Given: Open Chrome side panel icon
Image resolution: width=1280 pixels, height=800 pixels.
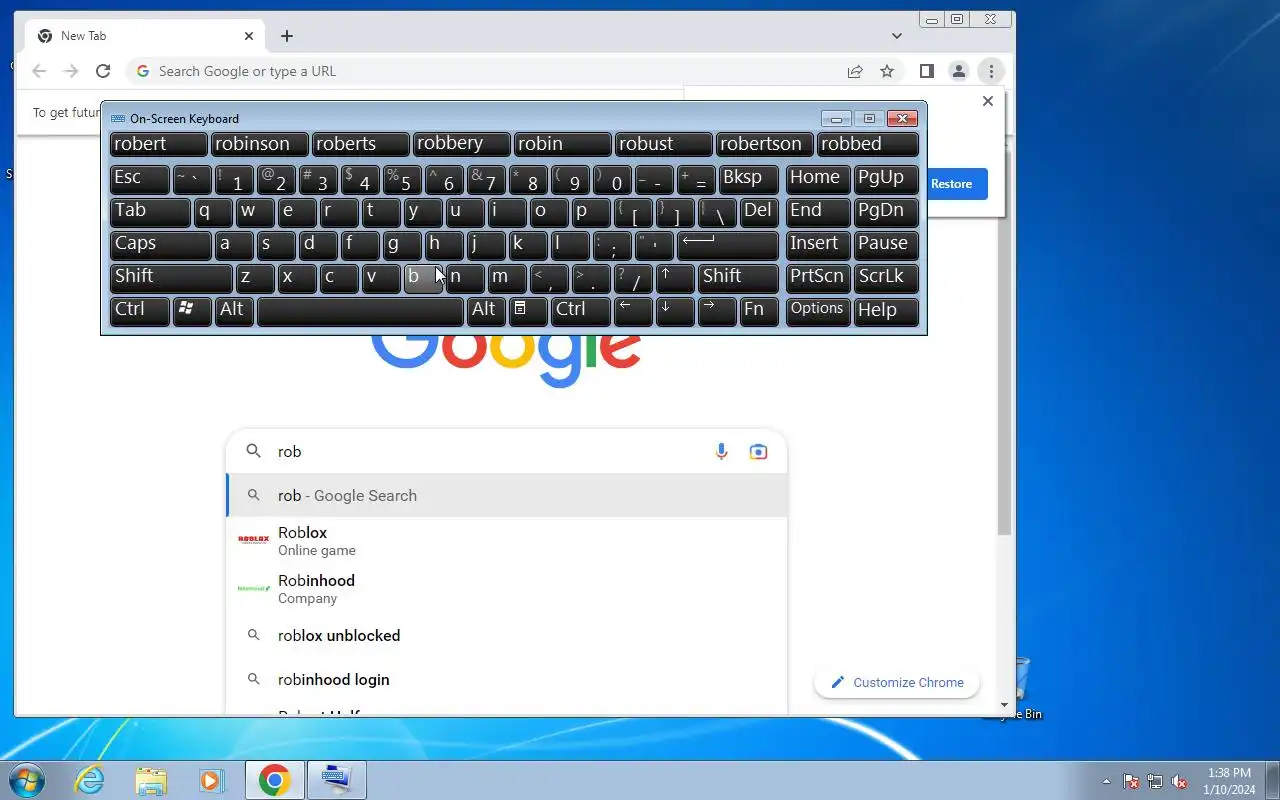Looking at the screenshot, I should click(927, 71).
